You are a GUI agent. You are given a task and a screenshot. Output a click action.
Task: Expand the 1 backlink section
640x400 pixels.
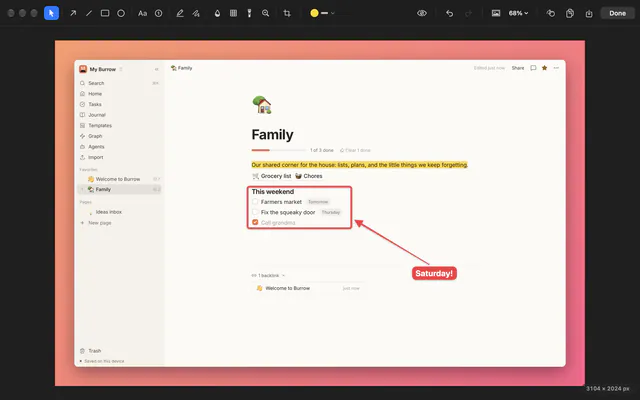[x=268, y=276]
